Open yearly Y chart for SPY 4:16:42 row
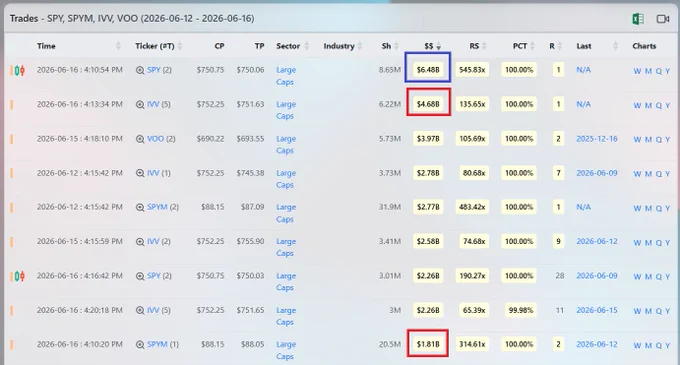The height and width of the screenshot is (365, 680). point(667,277)
